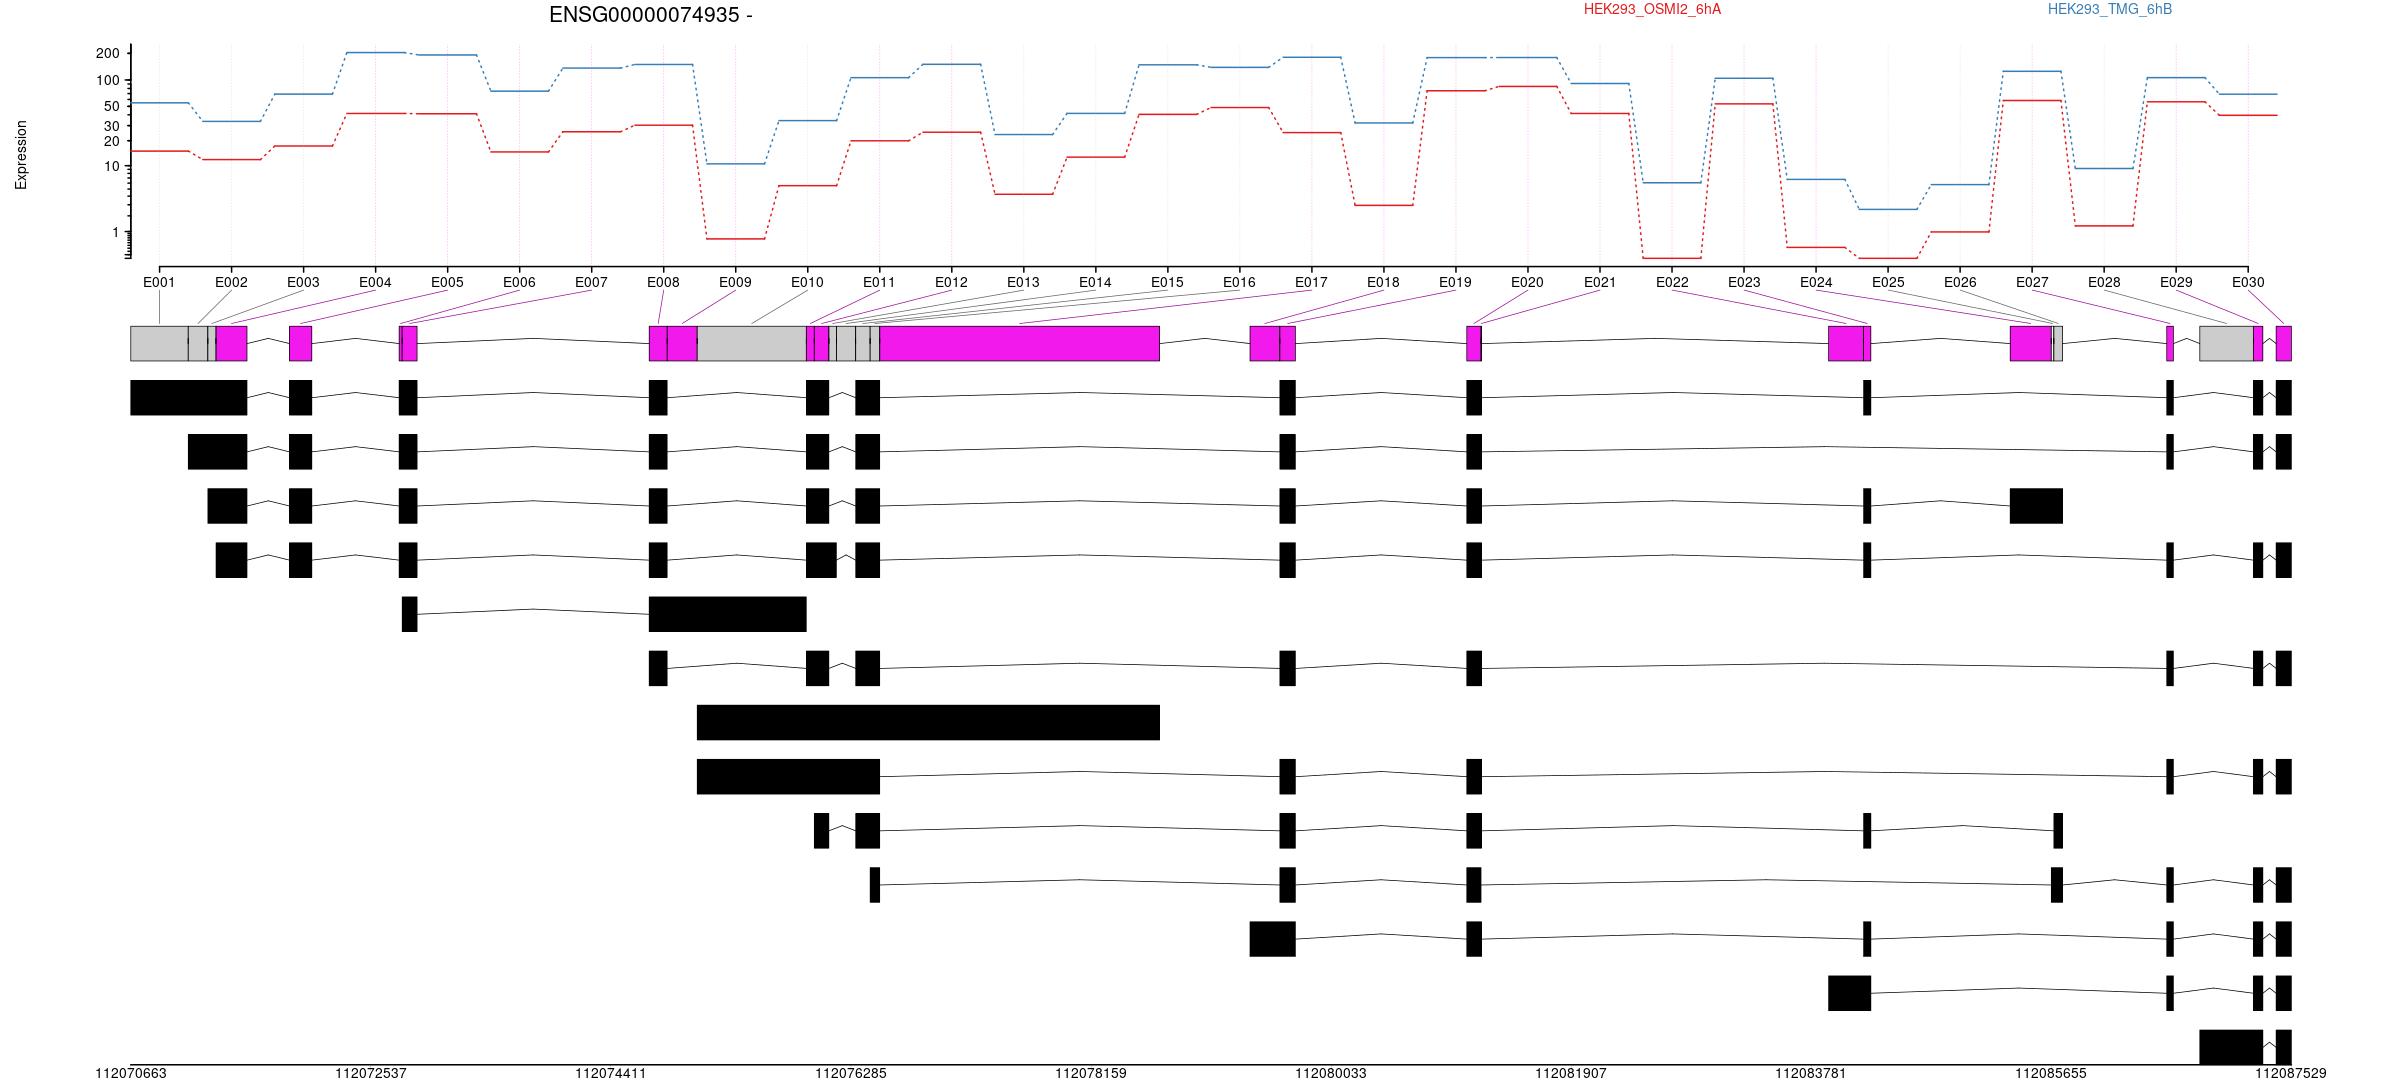Click genomic coordinate 112081907
2400x1090 pixels.
pos(1571,1073)
